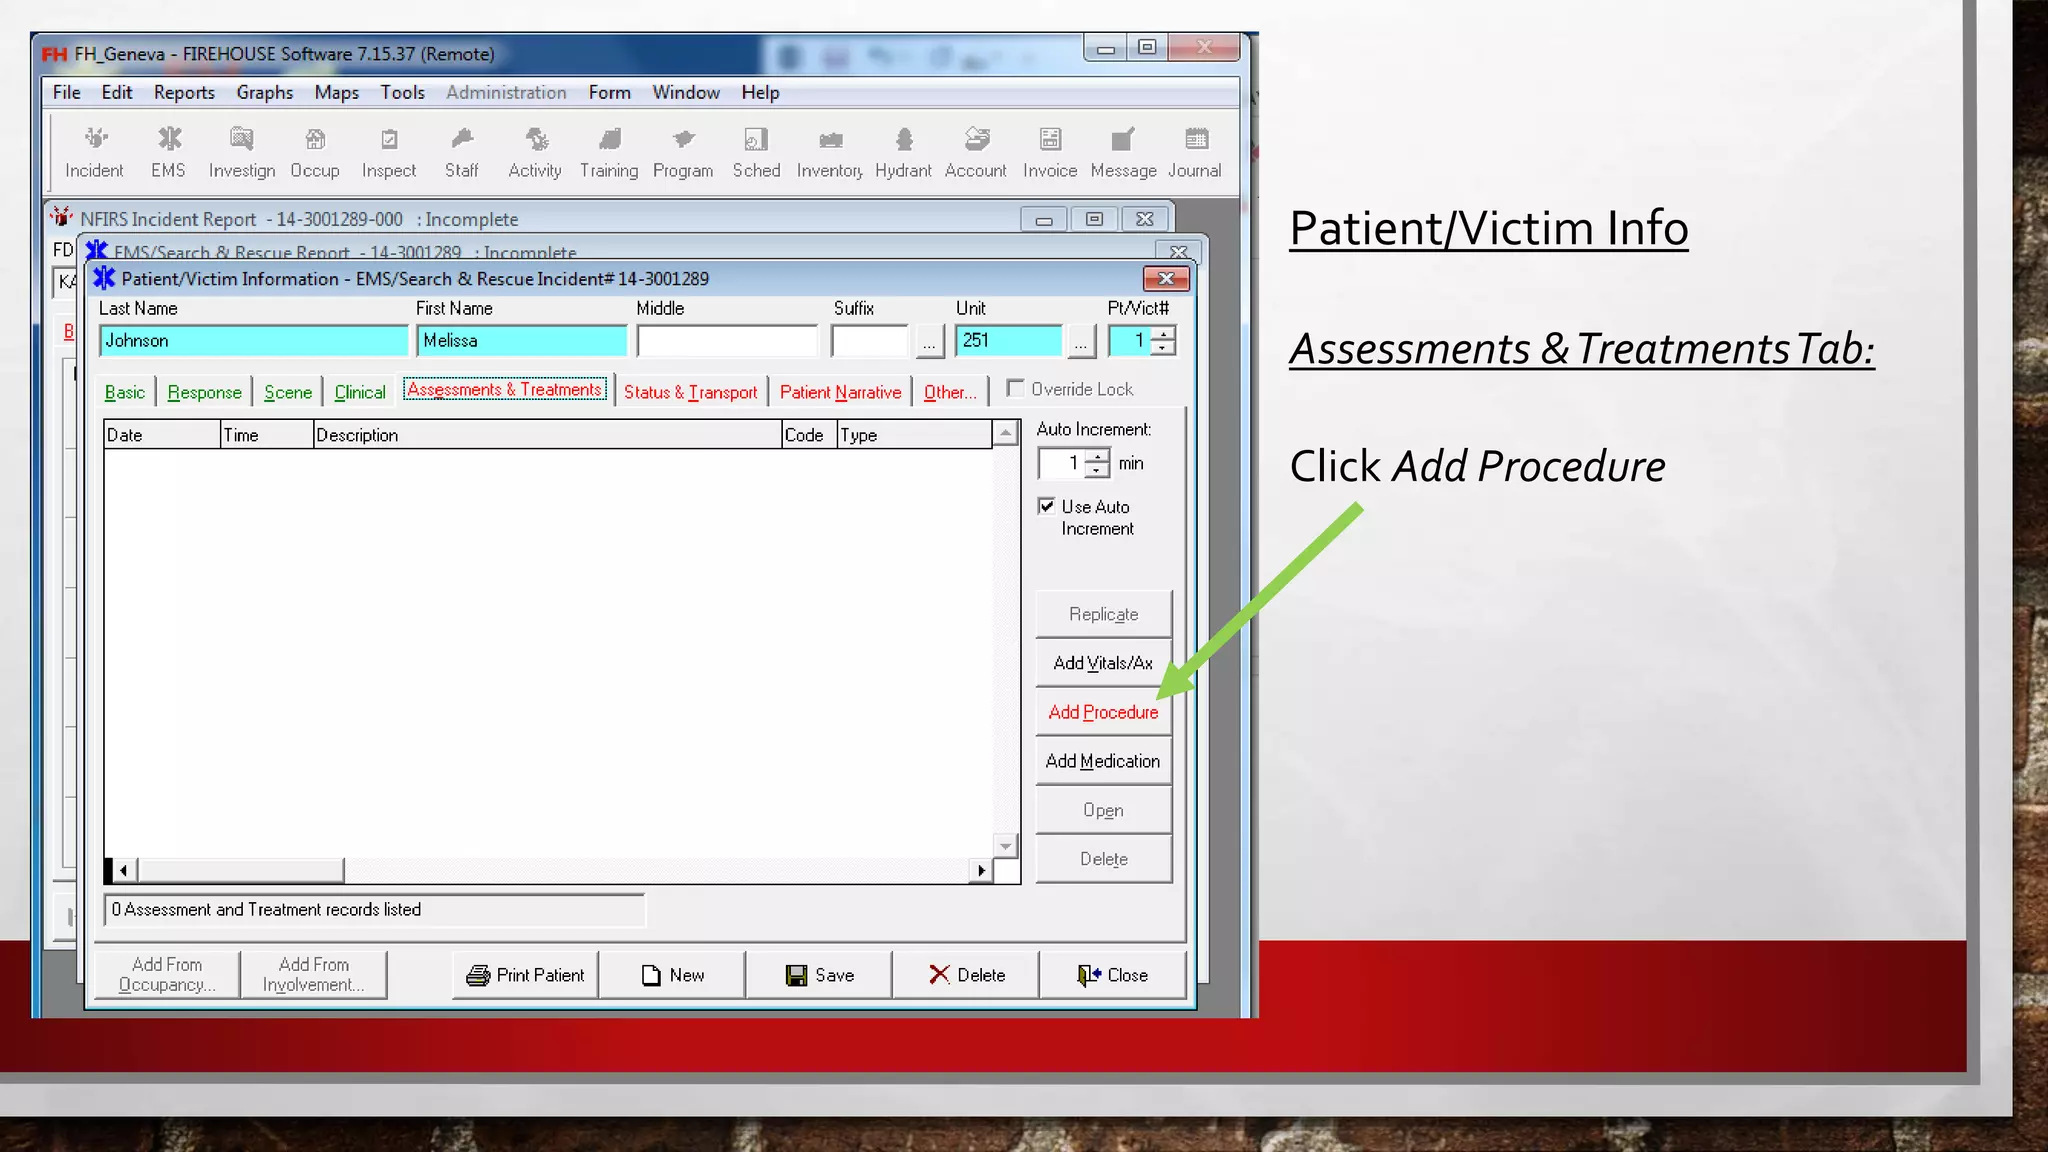This screenshot has height=1152, width=2048.
Task: Click Add From Occupancy button
Action: [167, 975]
